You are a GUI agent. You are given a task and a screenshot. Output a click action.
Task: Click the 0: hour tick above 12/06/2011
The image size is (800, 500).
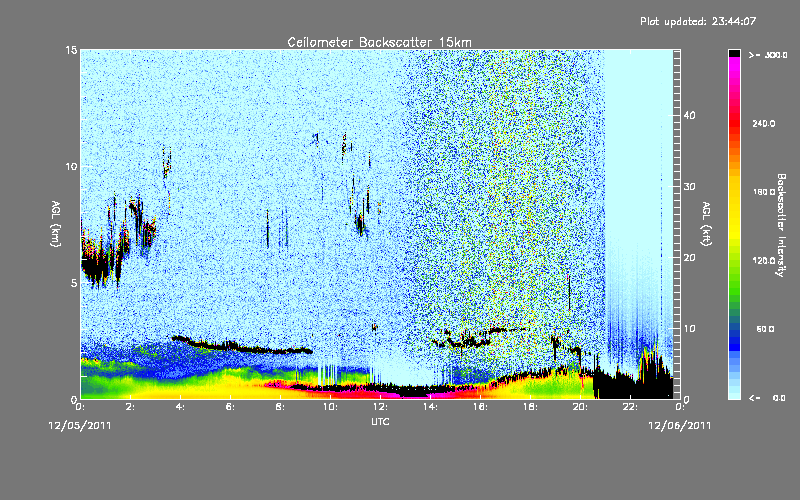point(680,407)
